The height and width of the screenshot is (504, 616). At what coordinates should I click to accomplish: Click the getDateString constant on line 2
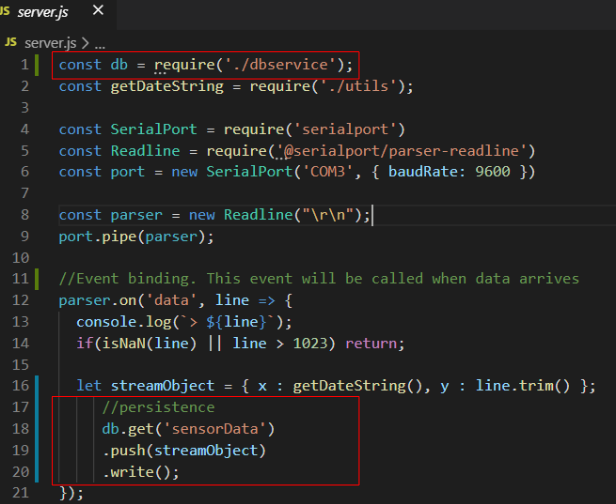[167, 86]
